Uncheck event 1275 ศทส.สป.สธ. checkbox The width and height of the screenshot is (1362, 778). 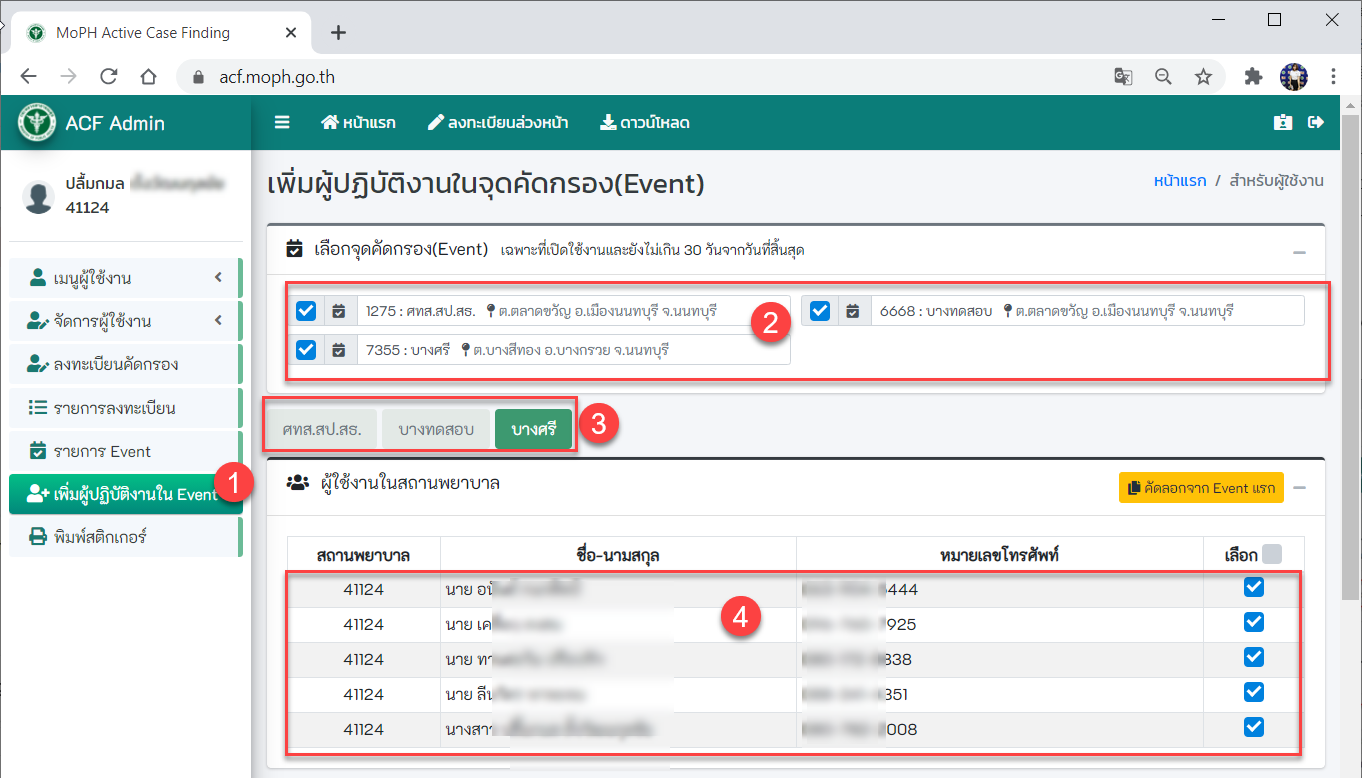click(306, 311)
